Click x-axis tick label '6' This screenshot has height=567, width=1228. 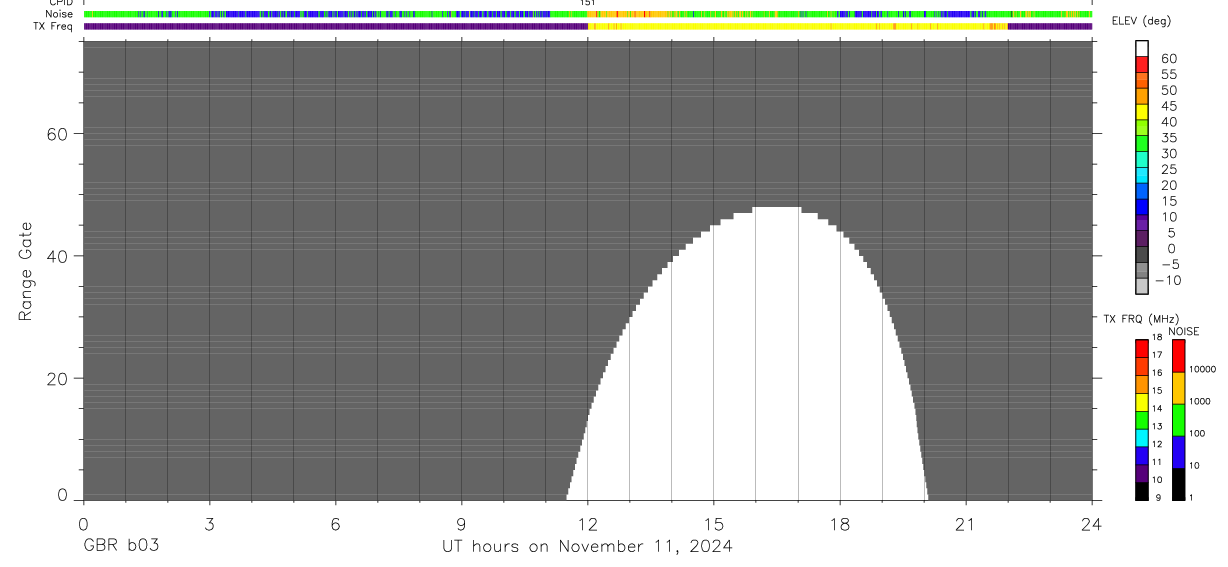tap(335, 523)
